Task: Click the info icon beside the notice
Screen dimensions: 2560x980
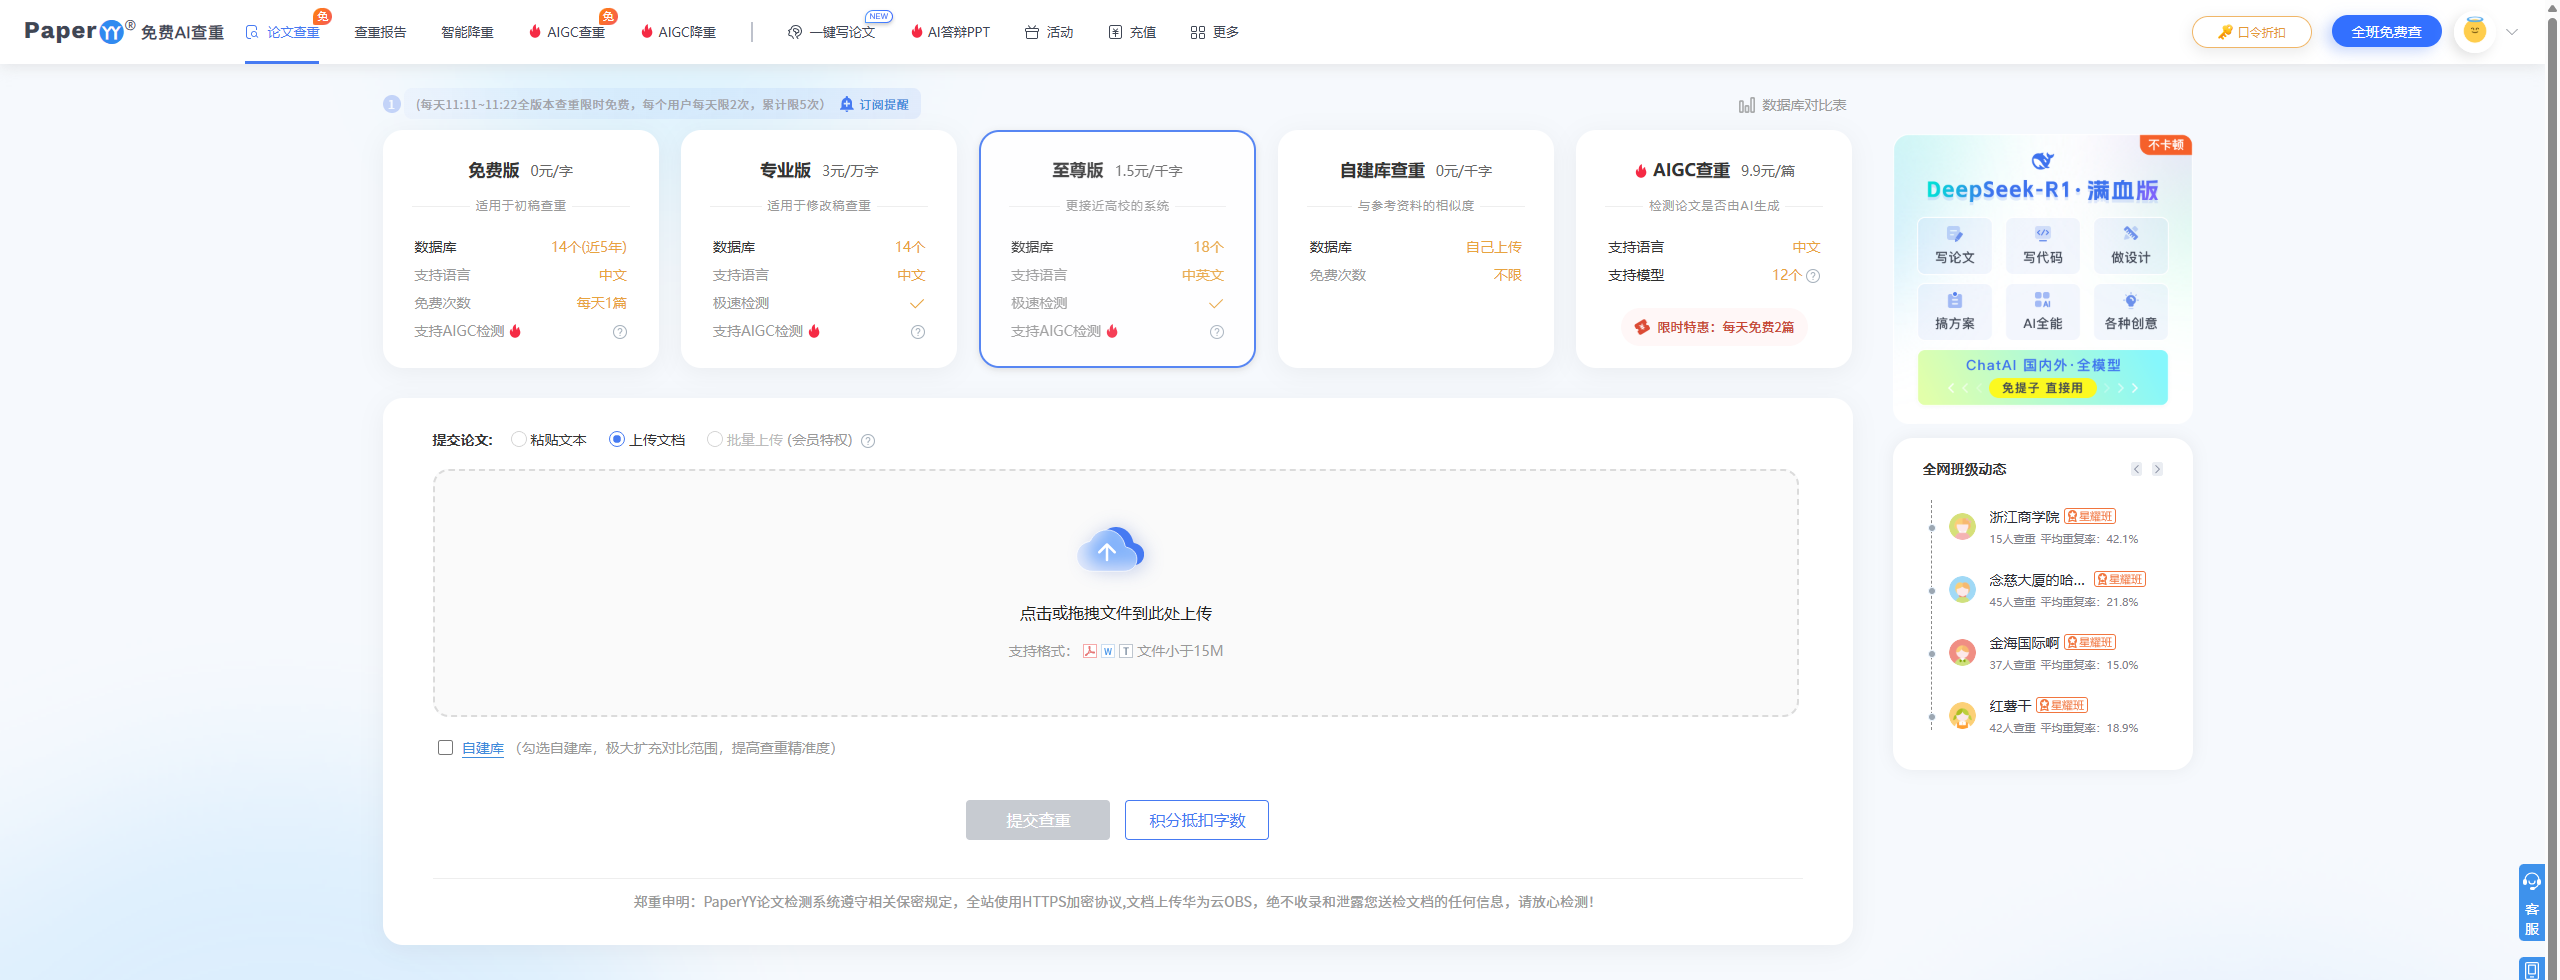Action: (392, 104)
